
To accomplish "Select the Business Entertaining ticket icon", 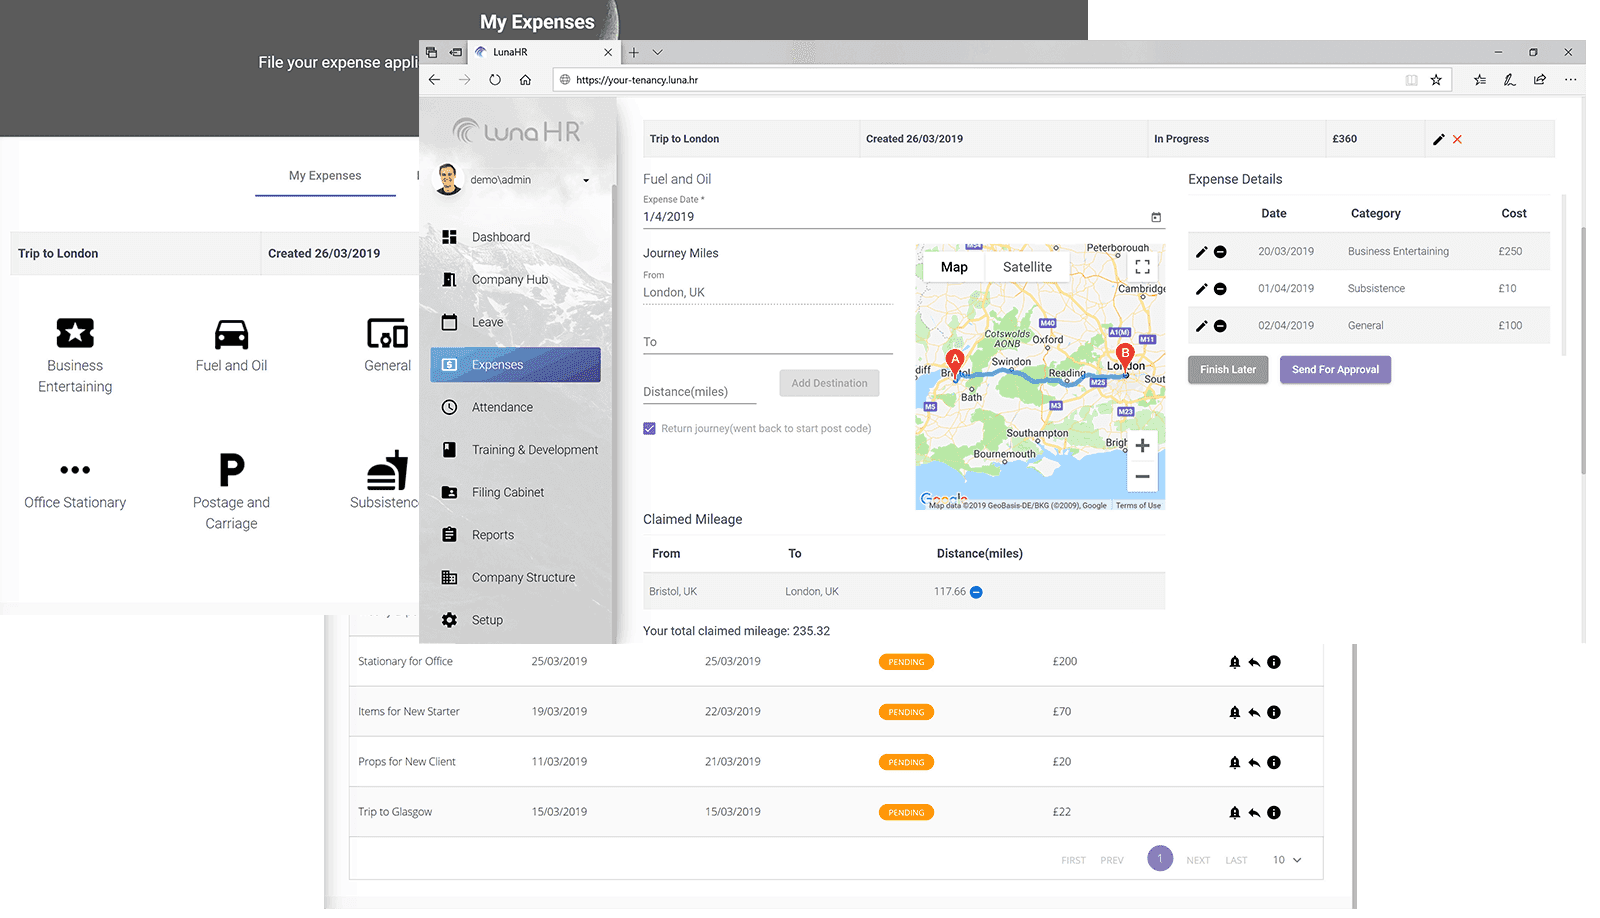I will click(75, 333).
